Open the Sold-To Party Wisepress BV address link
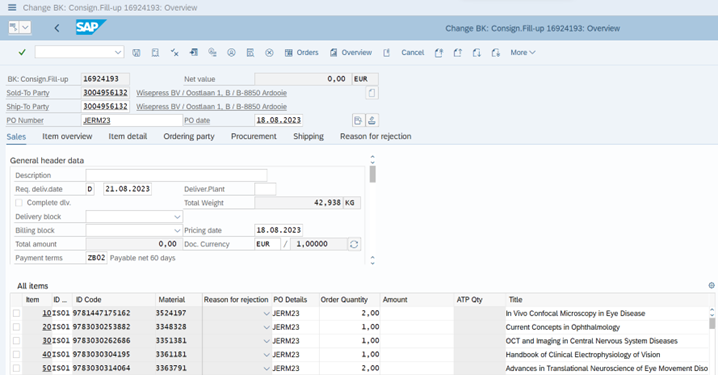 click(x=211, y=93)
